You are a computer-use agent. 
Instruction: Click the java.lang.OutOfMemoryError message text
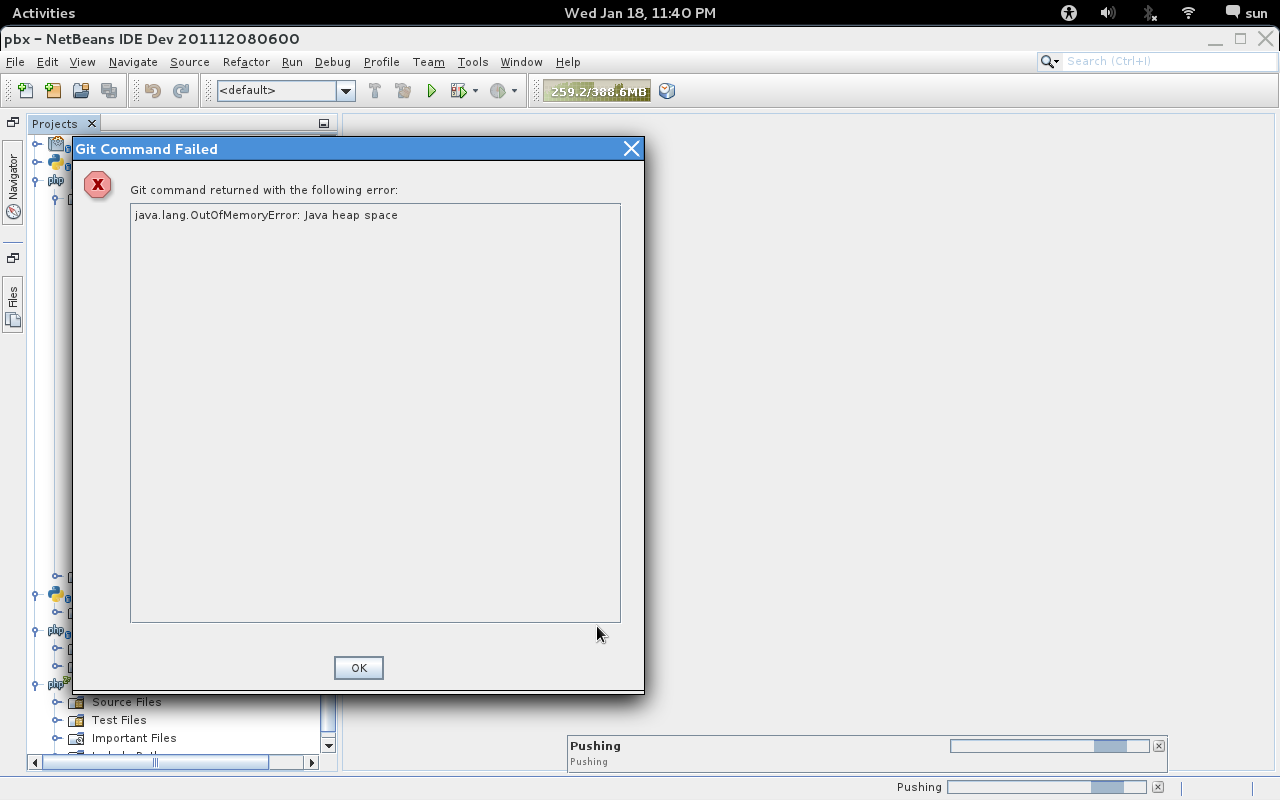[x=266, y=215]
